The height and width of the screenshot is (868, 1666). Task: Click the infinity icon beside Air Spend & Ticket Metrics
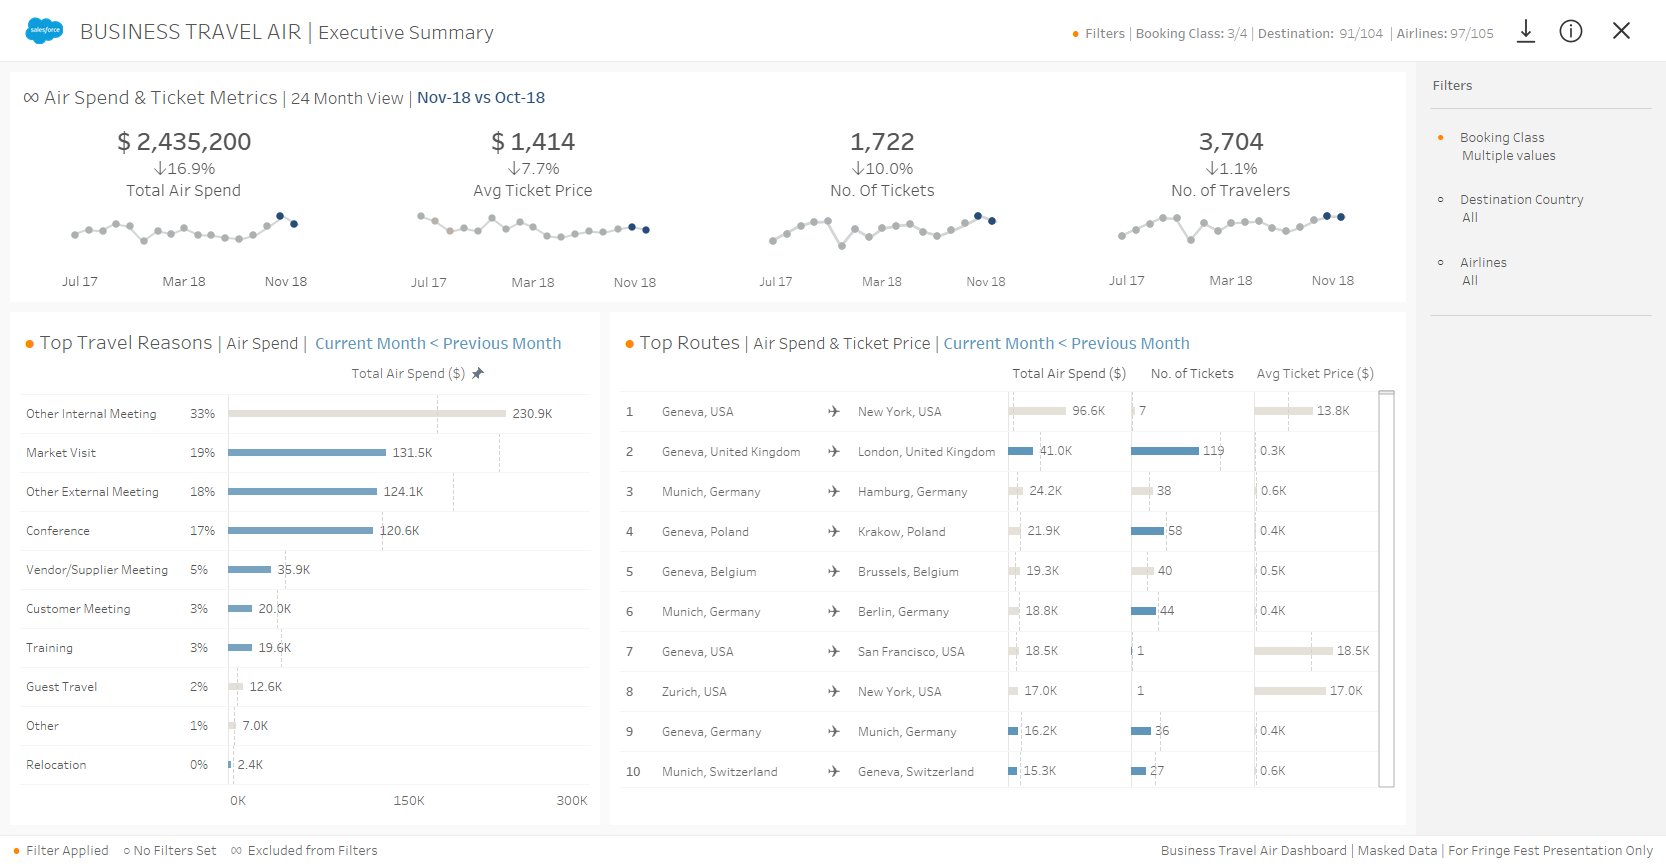pyautogui.click(x=31, y=97)
